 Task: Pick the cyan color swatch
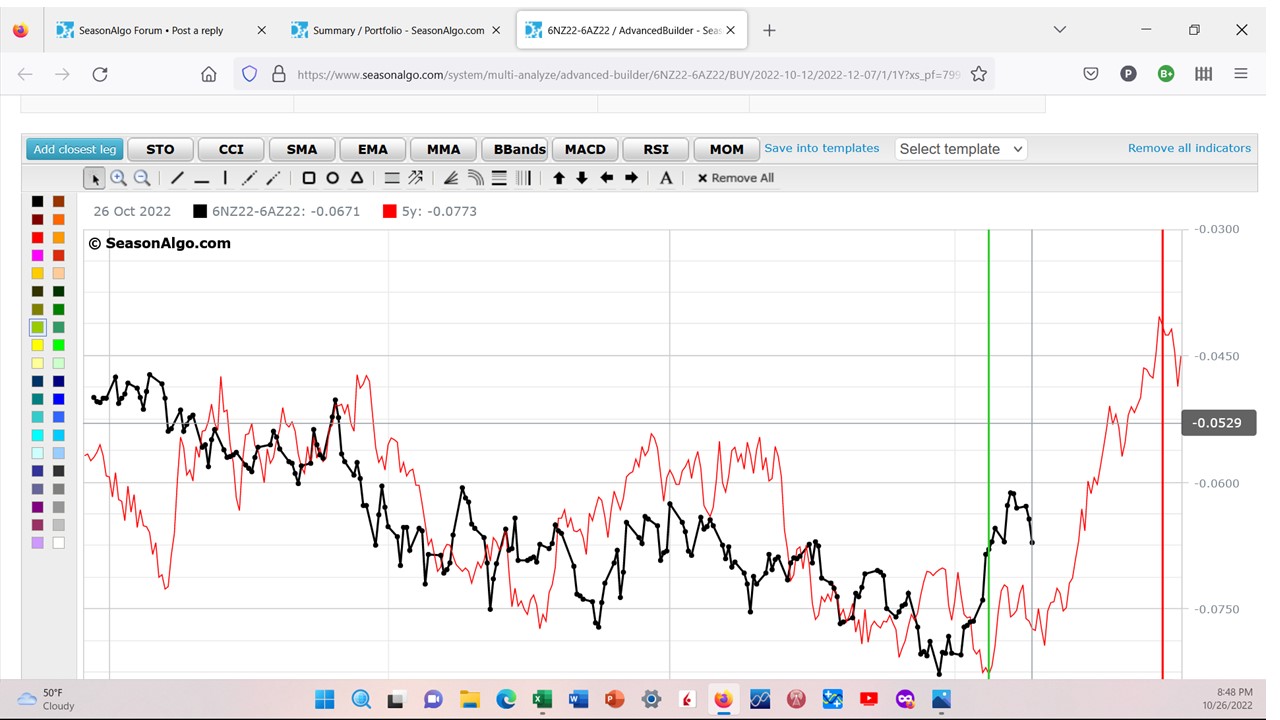[x=37, y=435]
